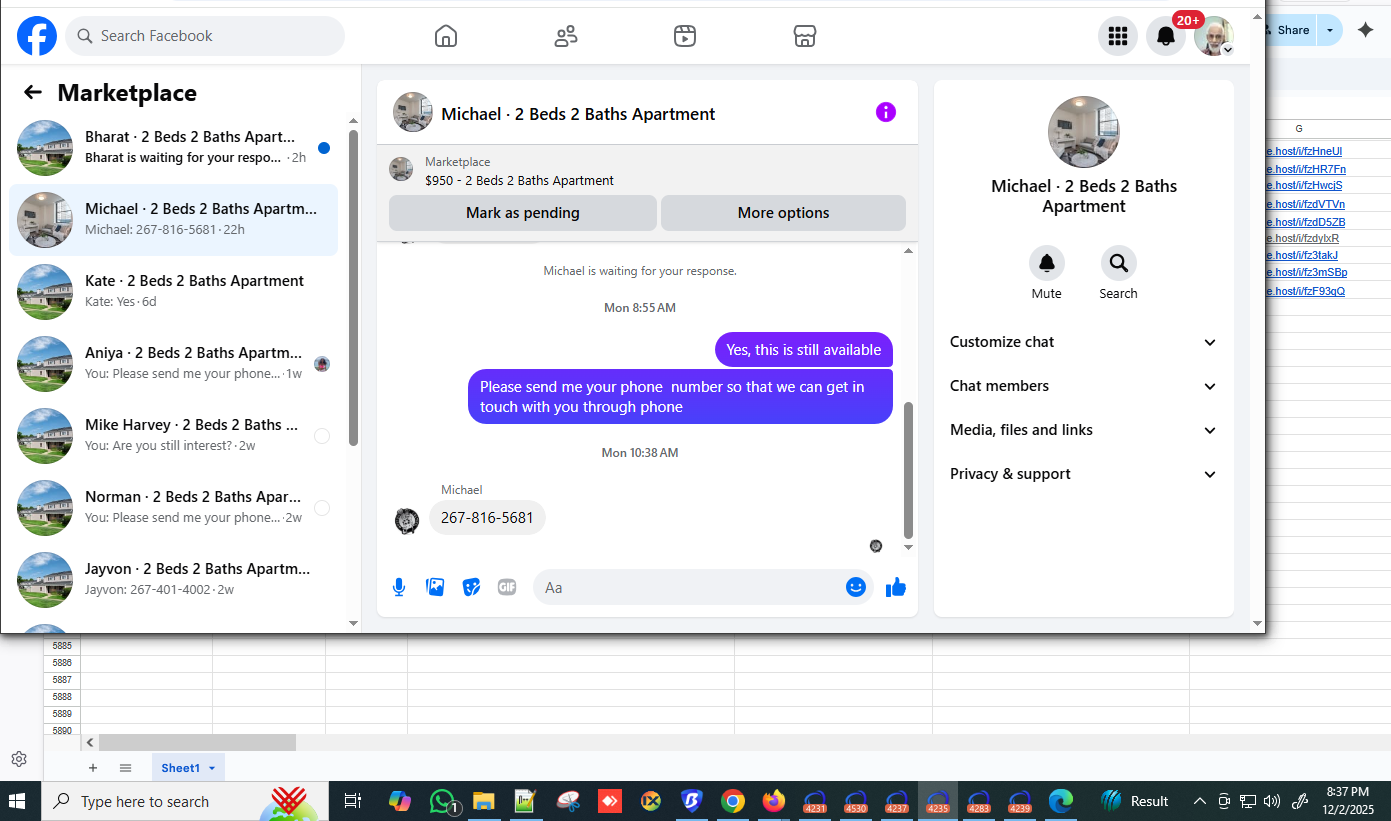The height and width of the screenshot is (821, 1391).
Task: Open the Sheet1 tab
Action: click(188, 768)
